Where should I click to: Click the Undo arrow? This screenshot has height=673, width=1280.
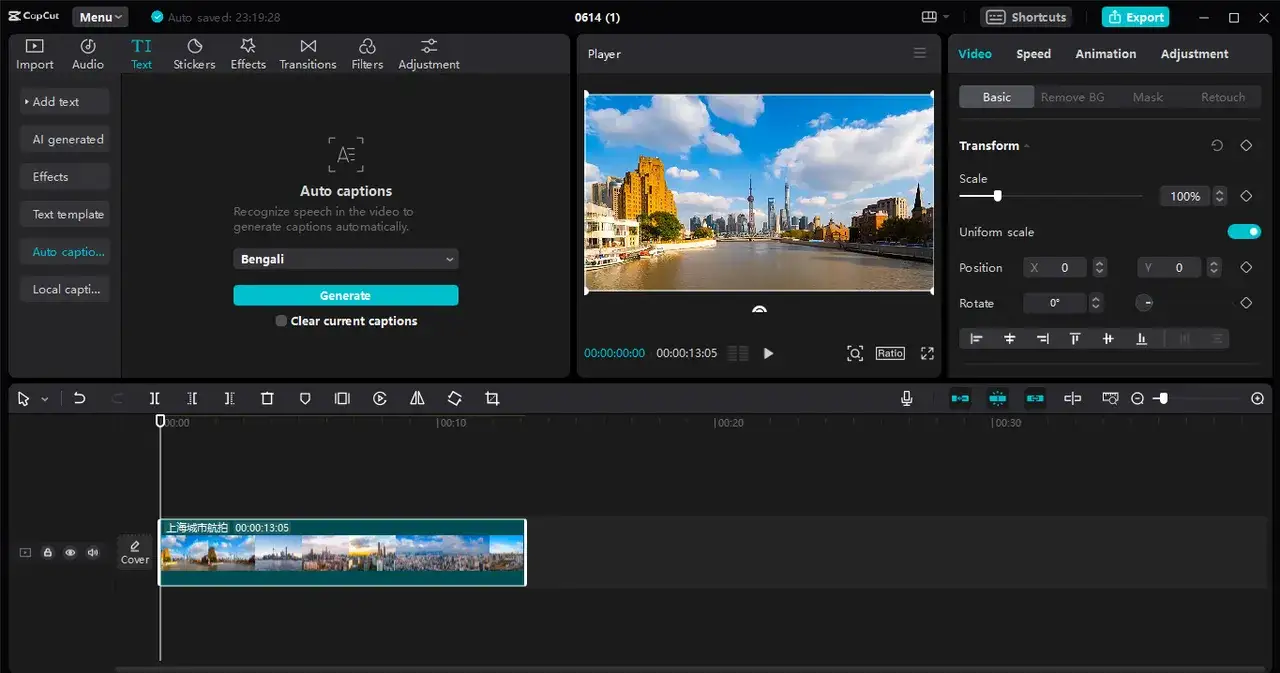(80, 398)
